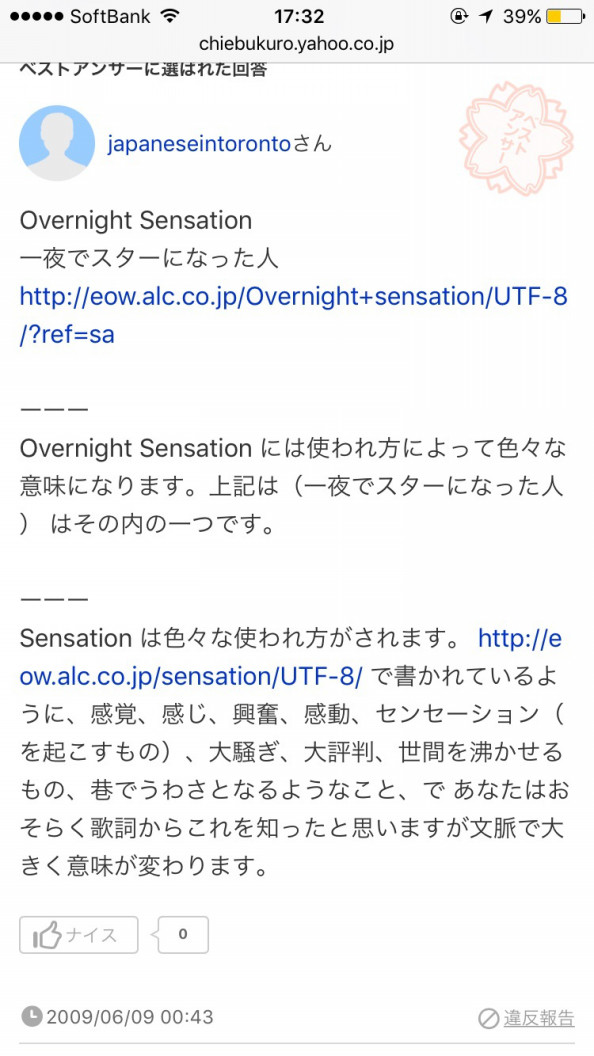Viewport: 594px width, 1056px height.
Task: Click the Overnight Sensation answer heading text
Action: pos(136,220)
